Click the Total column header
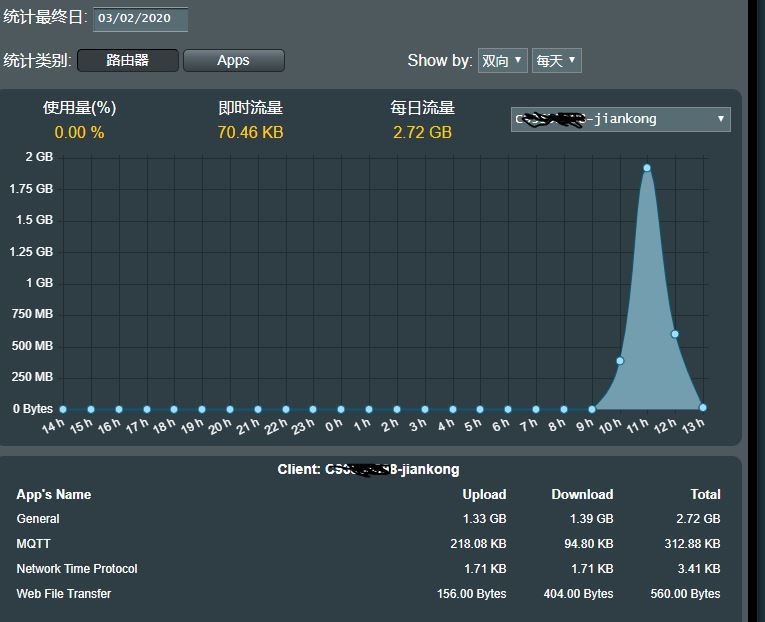 705,494
